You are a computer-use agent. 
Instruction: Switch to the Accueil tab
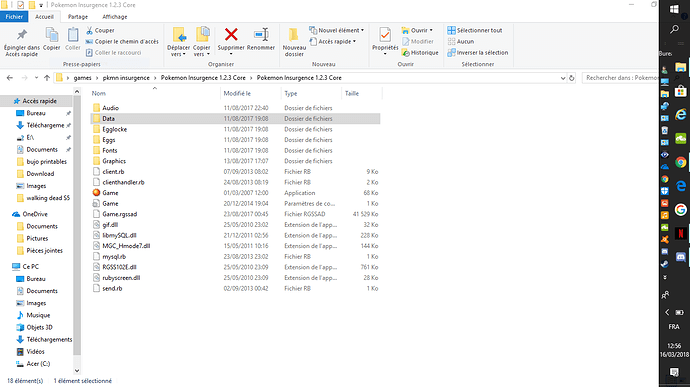coord(44,17)
